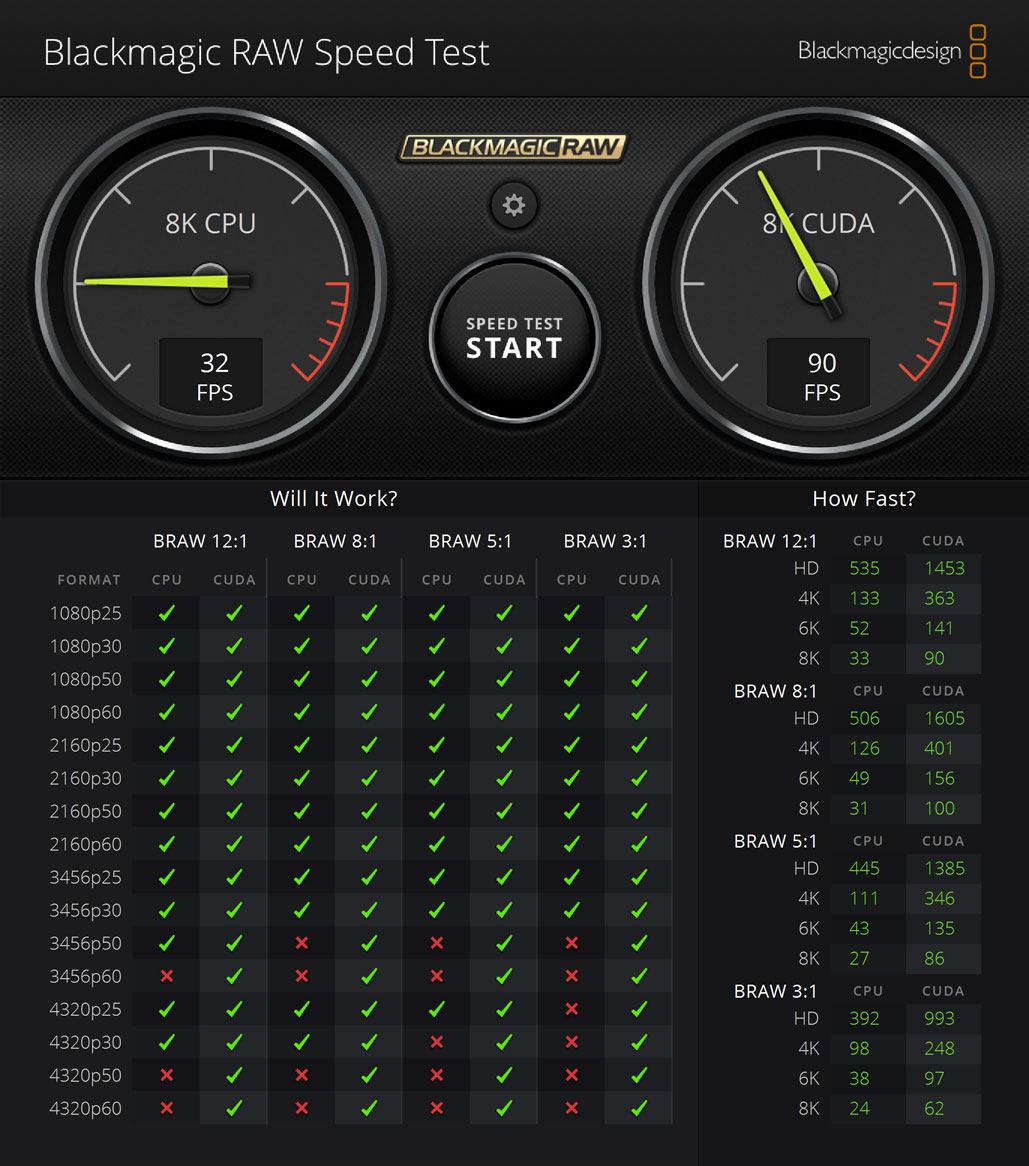
Task: Switch to the How Fast panel
Action: (x=864, y=498)
